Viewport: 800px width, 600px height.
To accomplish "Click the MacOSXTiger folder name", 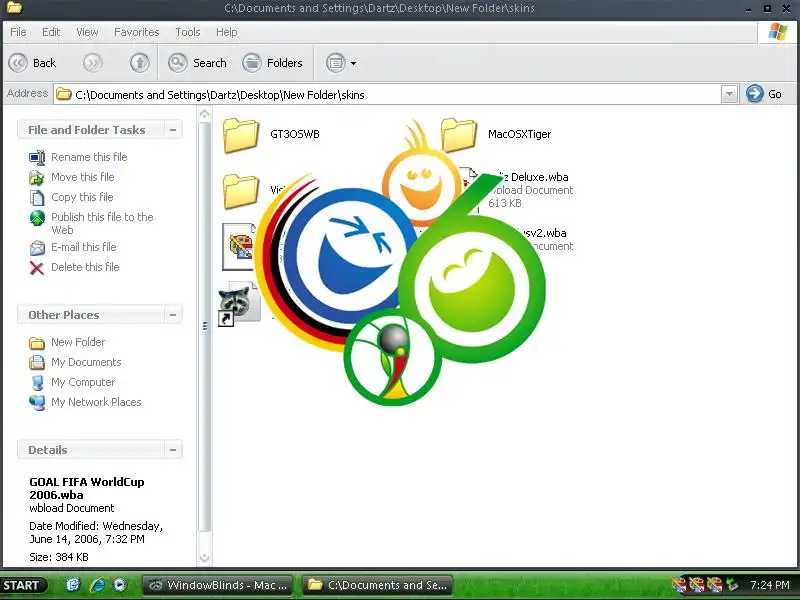I will point(519,134).
